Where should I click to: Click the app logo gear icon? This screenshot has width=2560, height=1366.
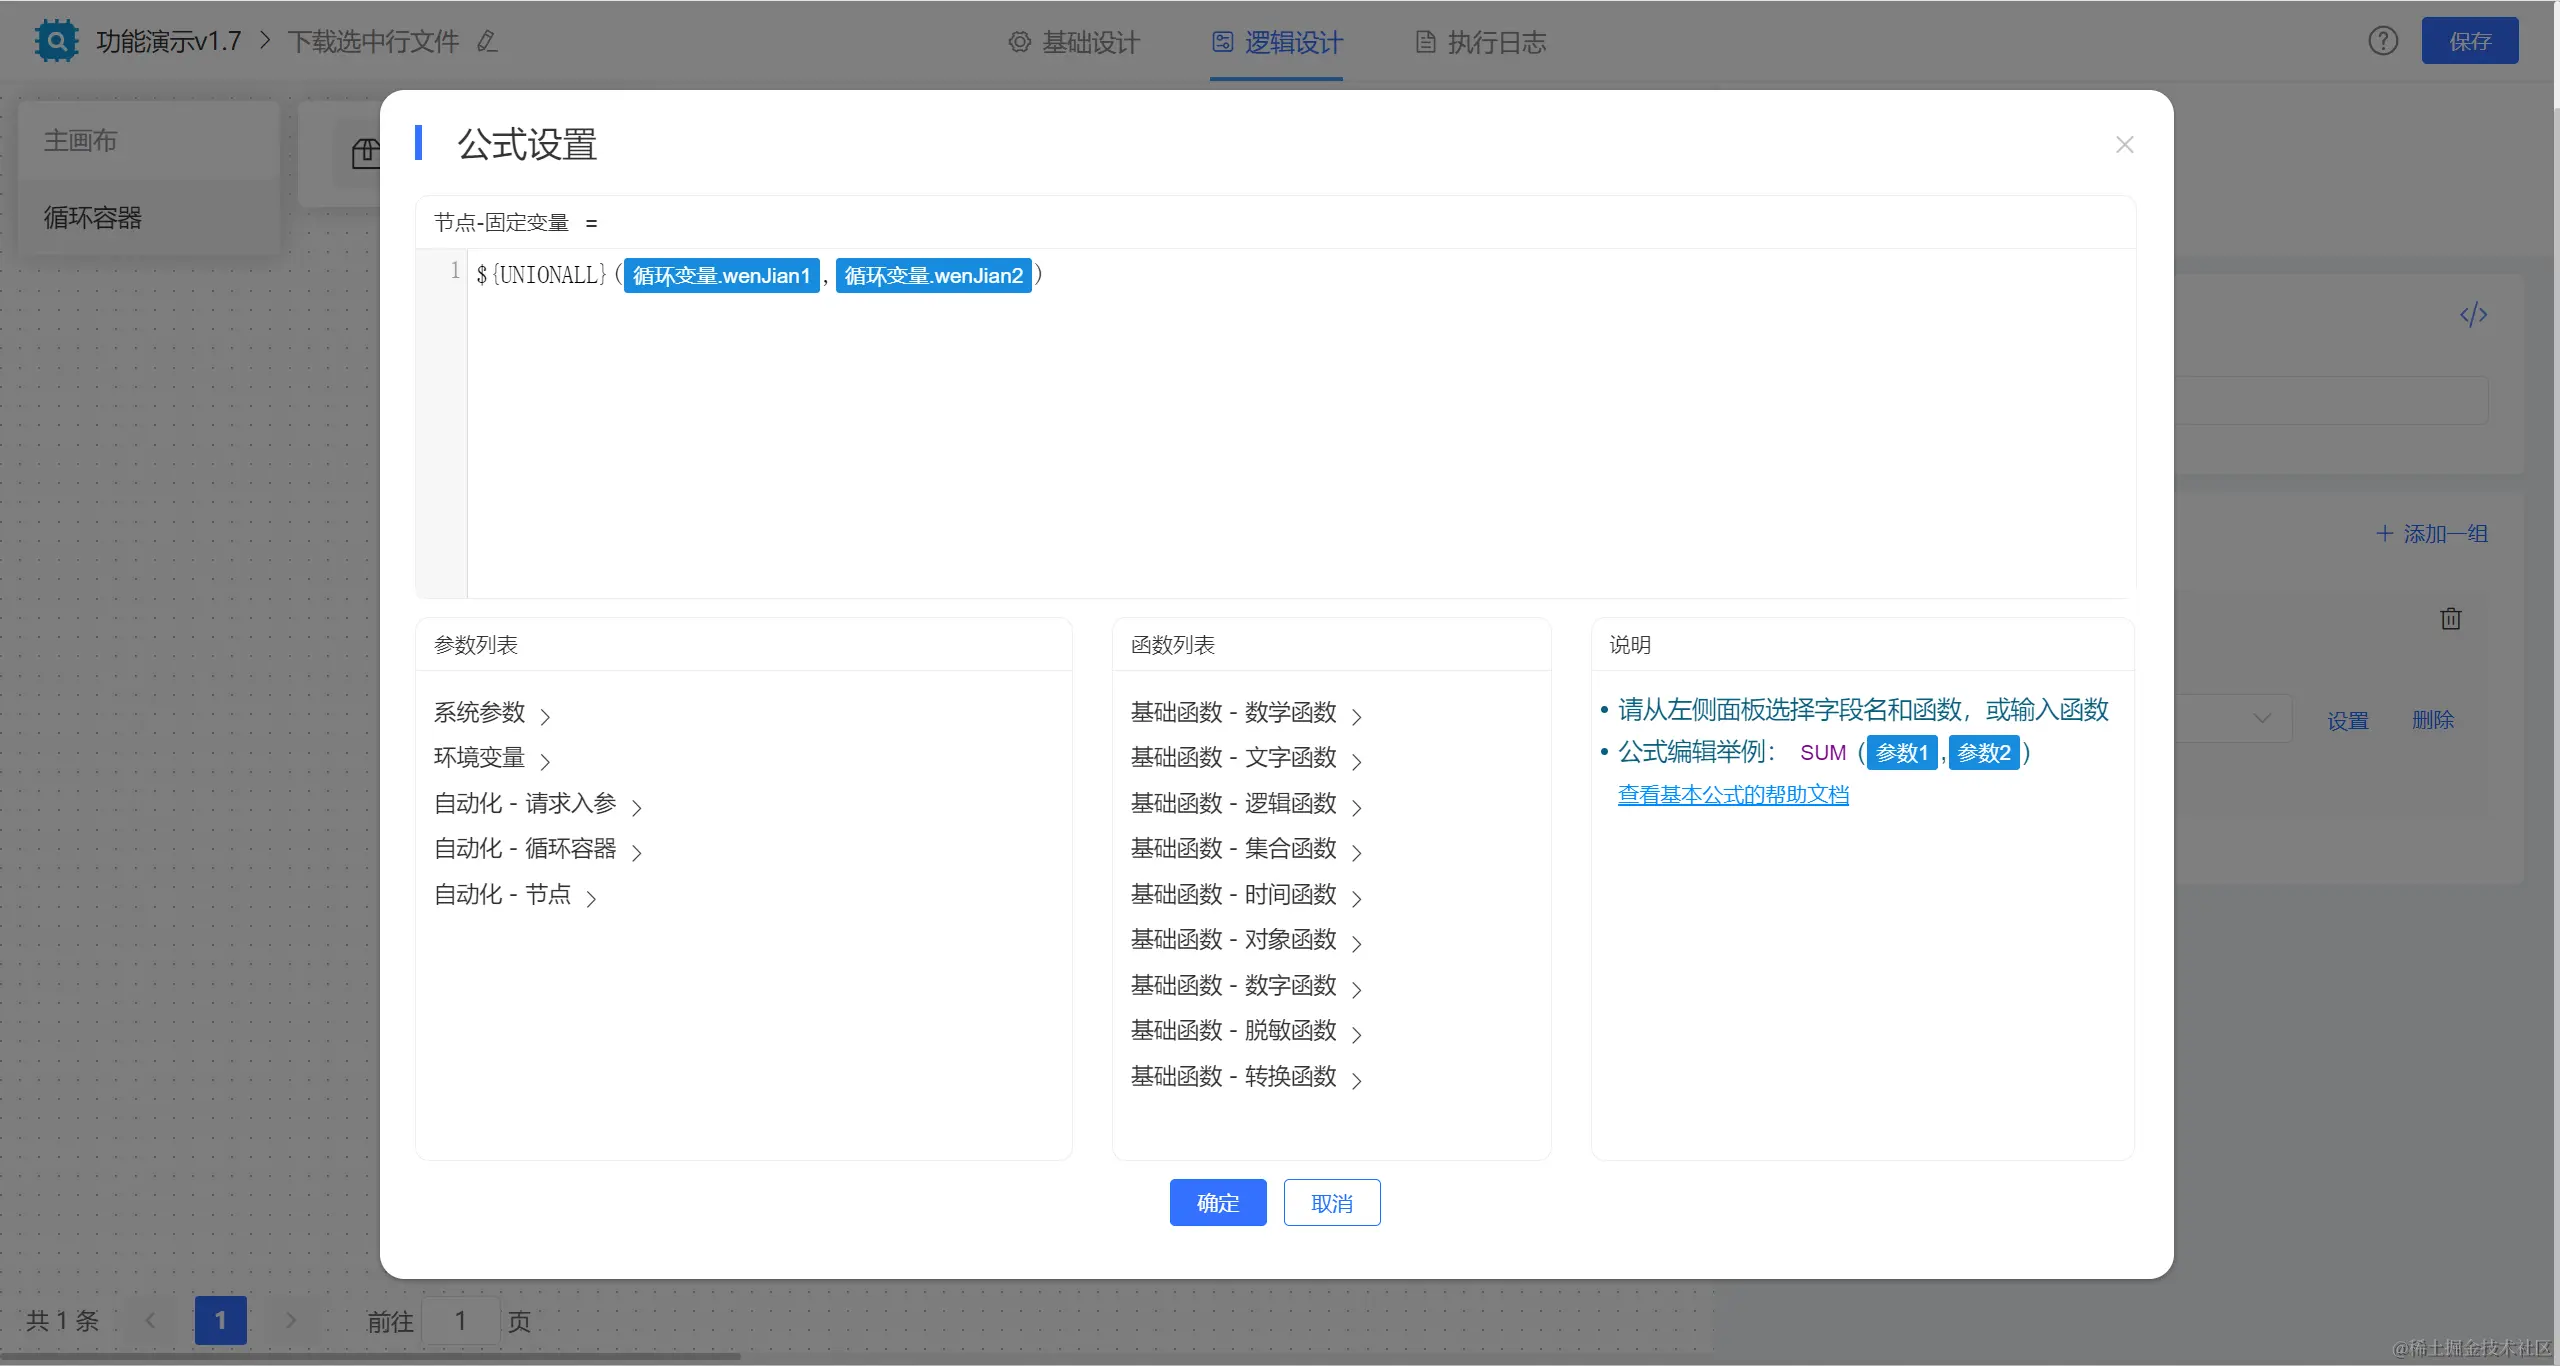[x=56, y=41]
